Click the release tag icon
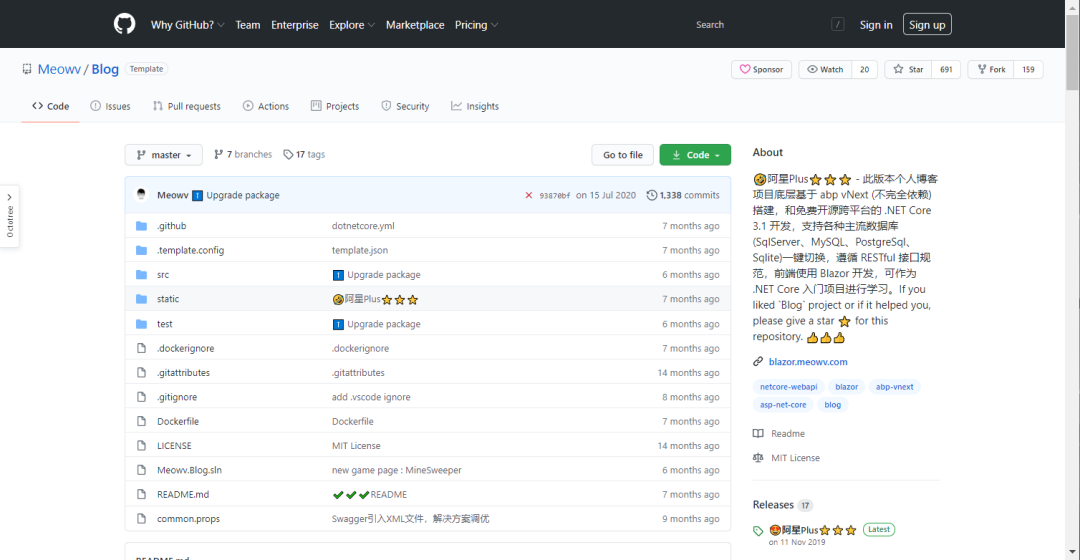 (758, 531)
